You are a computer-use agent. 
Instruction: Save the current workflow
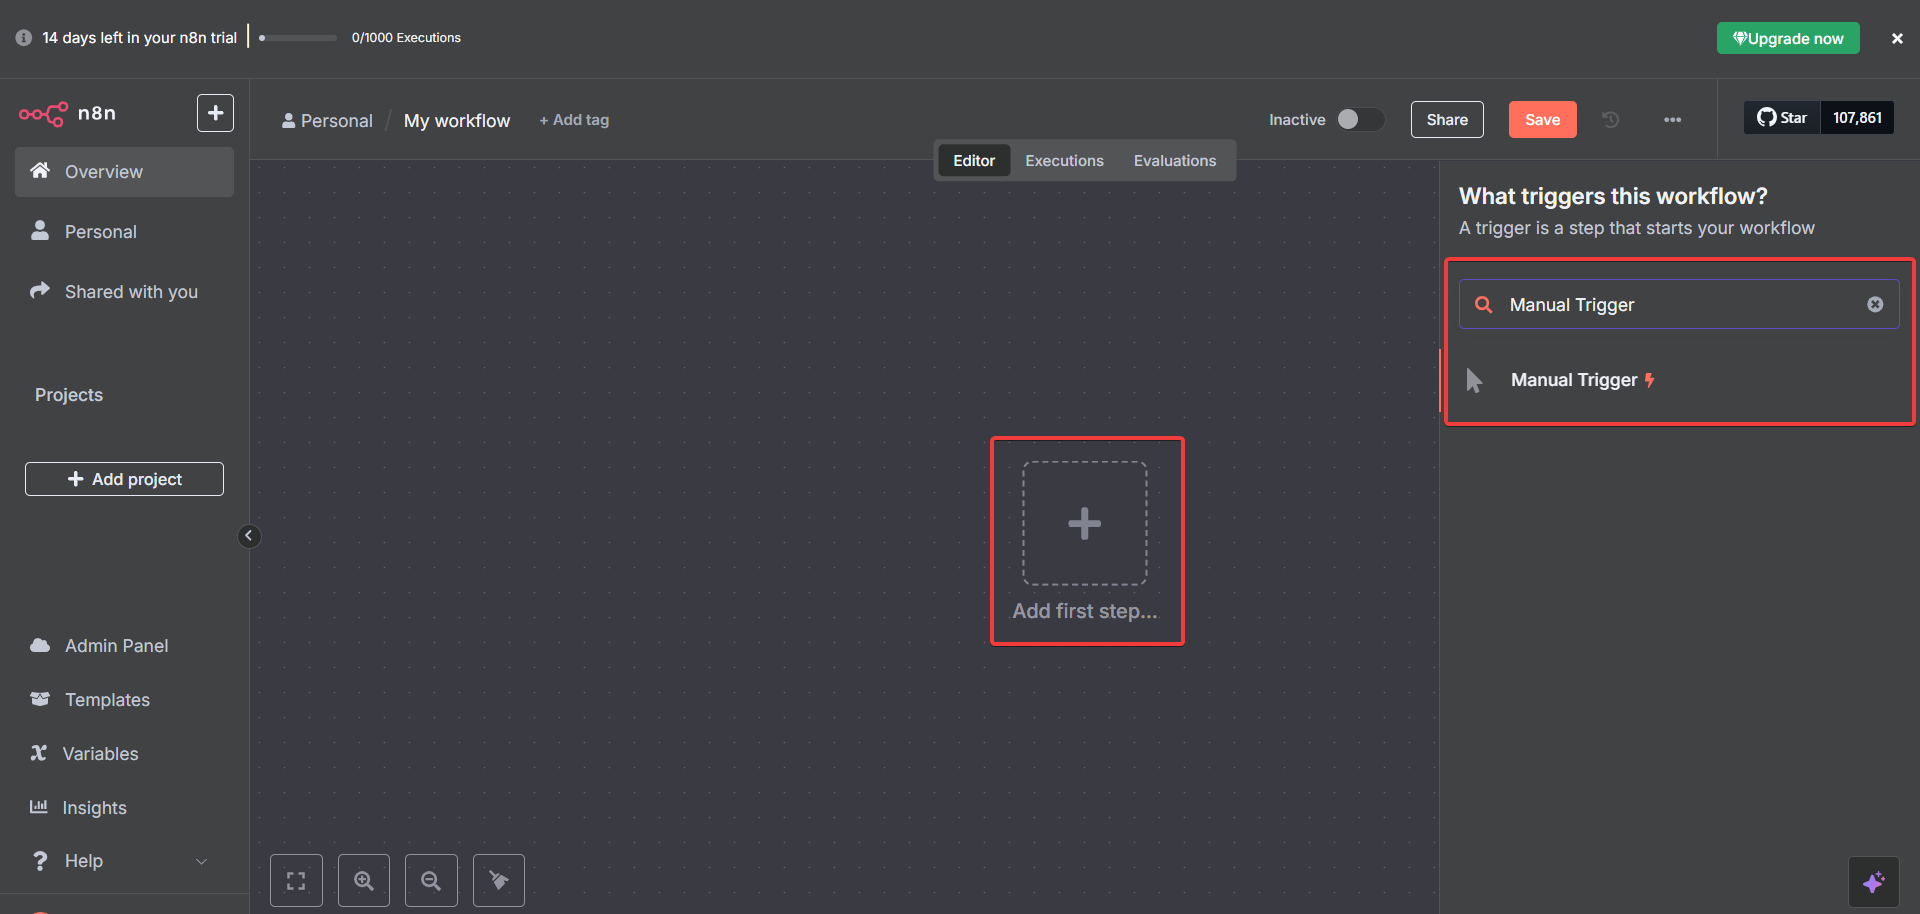pyautogui.click(x=1542, y=119)
